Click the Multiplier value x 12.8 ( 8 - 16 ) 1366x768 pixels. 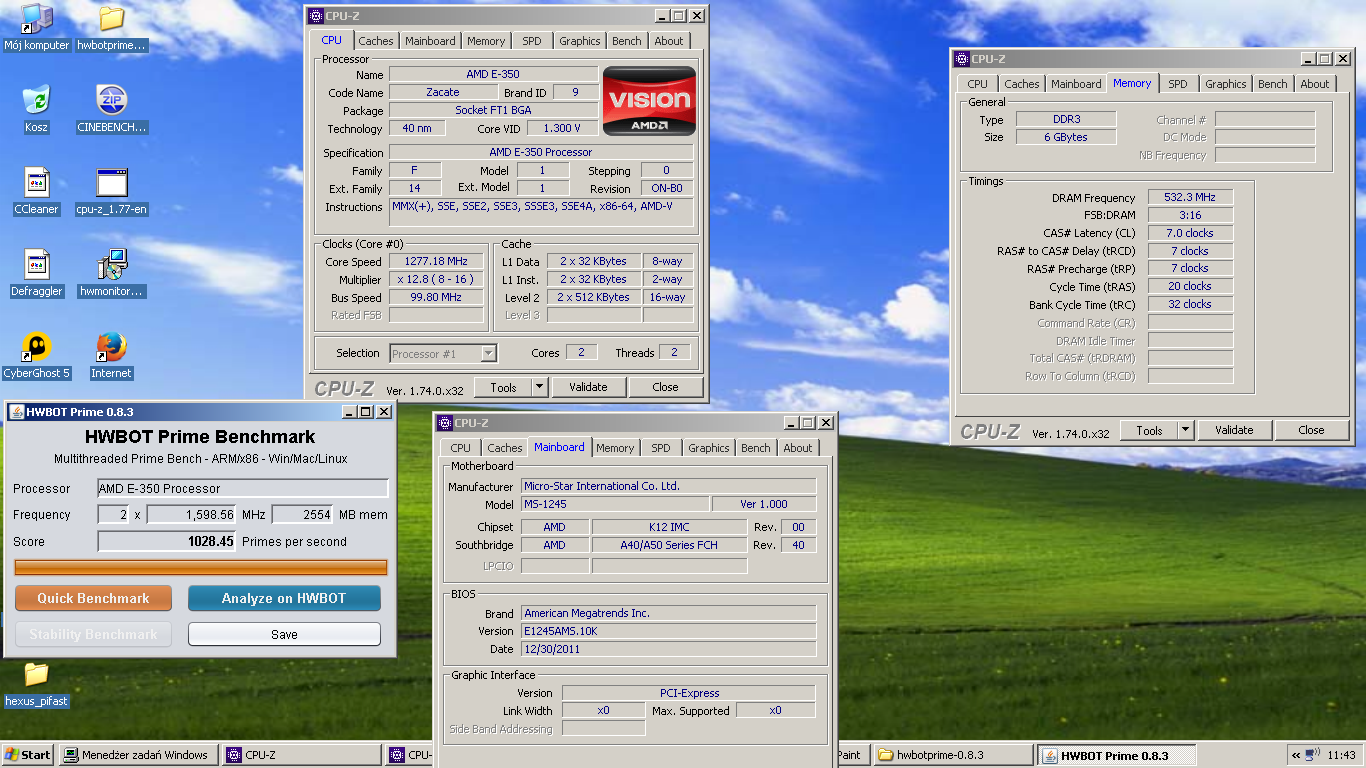click(x=436, y=279)
